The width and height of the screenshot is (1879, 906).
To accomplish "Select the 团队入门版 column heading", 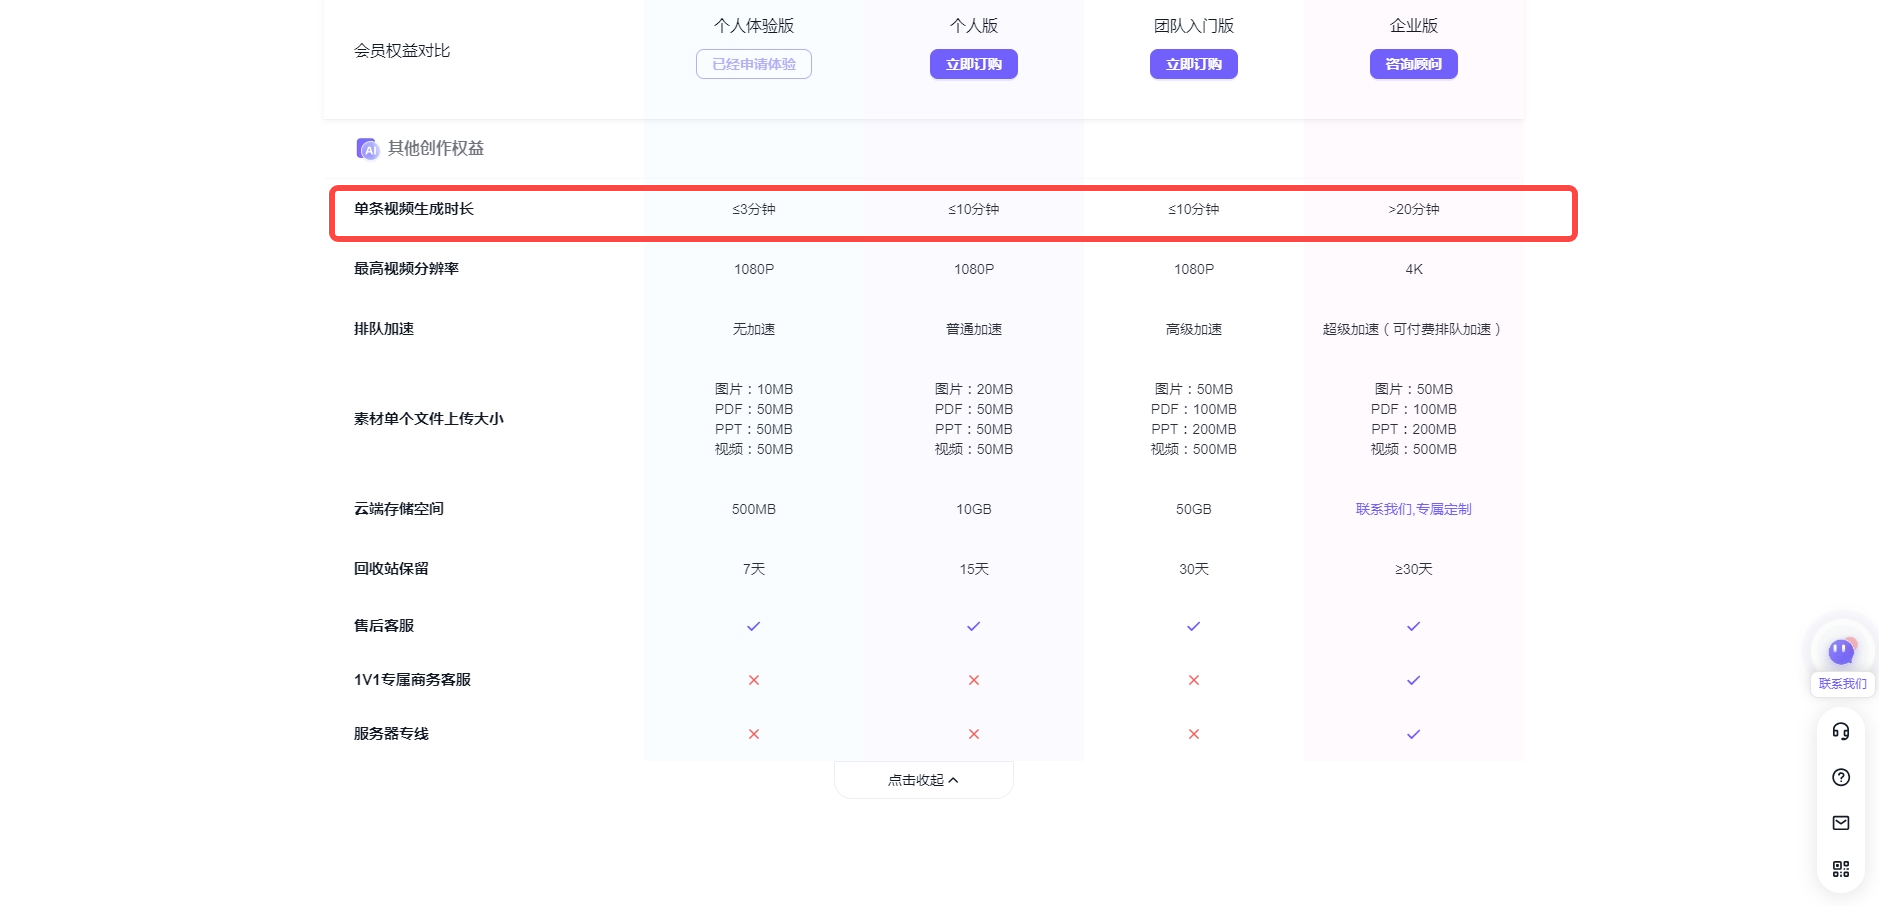I will [x=1194, y=26].
